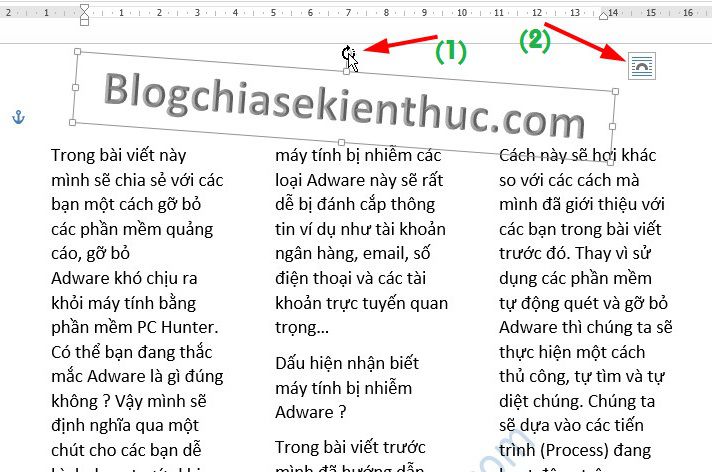
Task: Click the line "Trong bài viết này"
Action: [119, 155]
